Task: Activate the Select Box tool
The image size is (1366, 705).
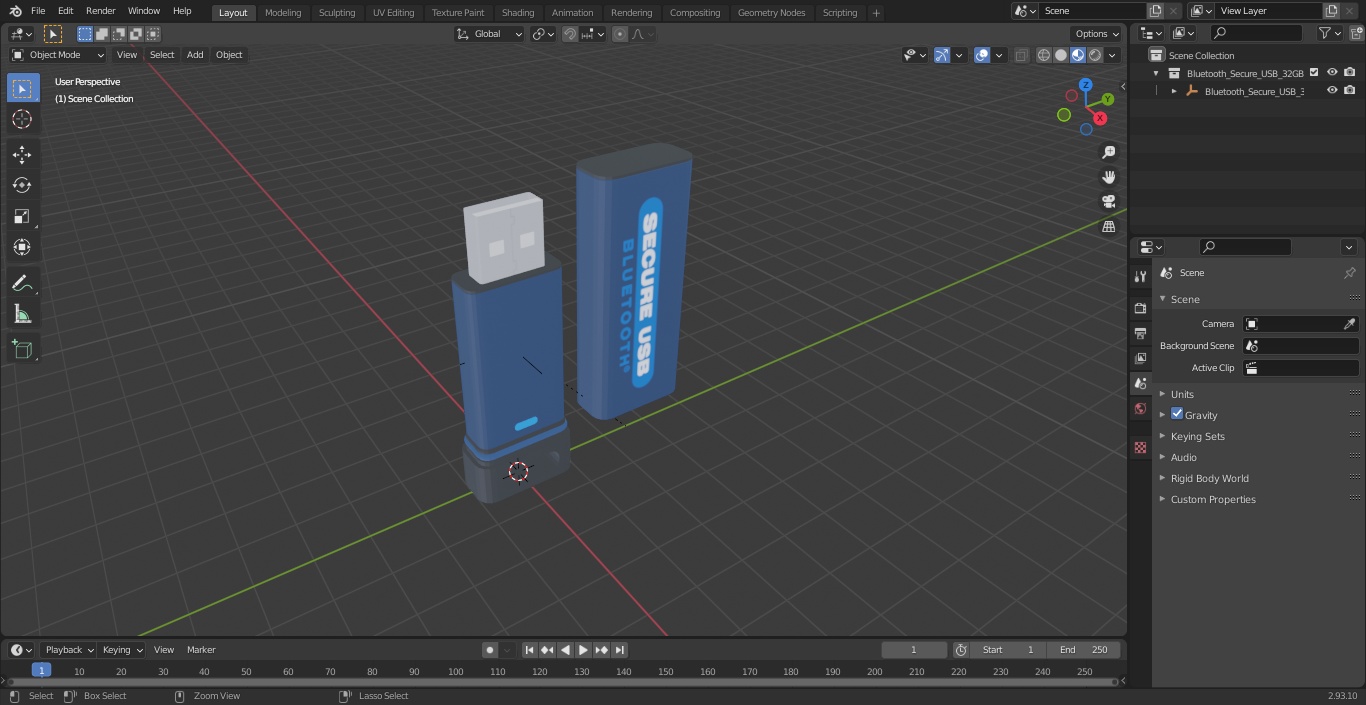Action: (x=22, y=88)
